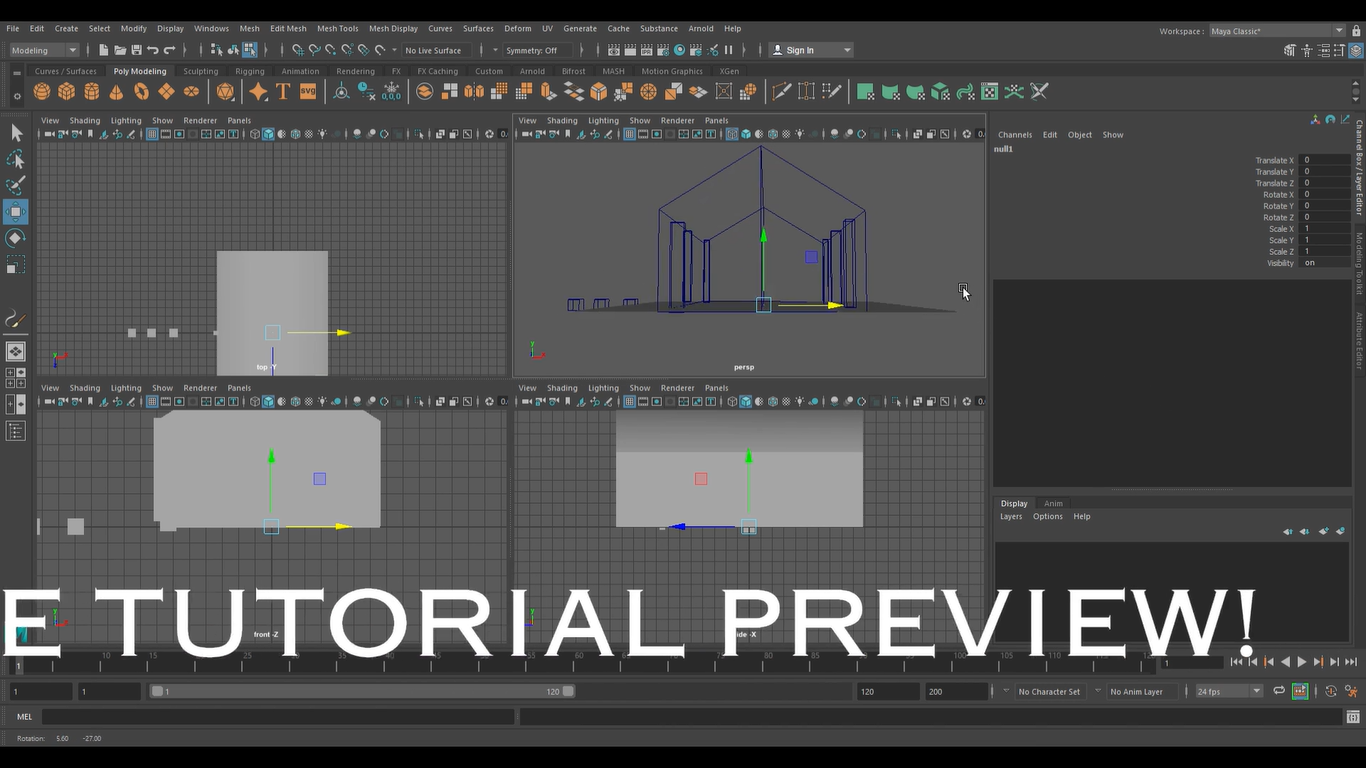Switch to the Sculpting shelf tab

[200, 71]
